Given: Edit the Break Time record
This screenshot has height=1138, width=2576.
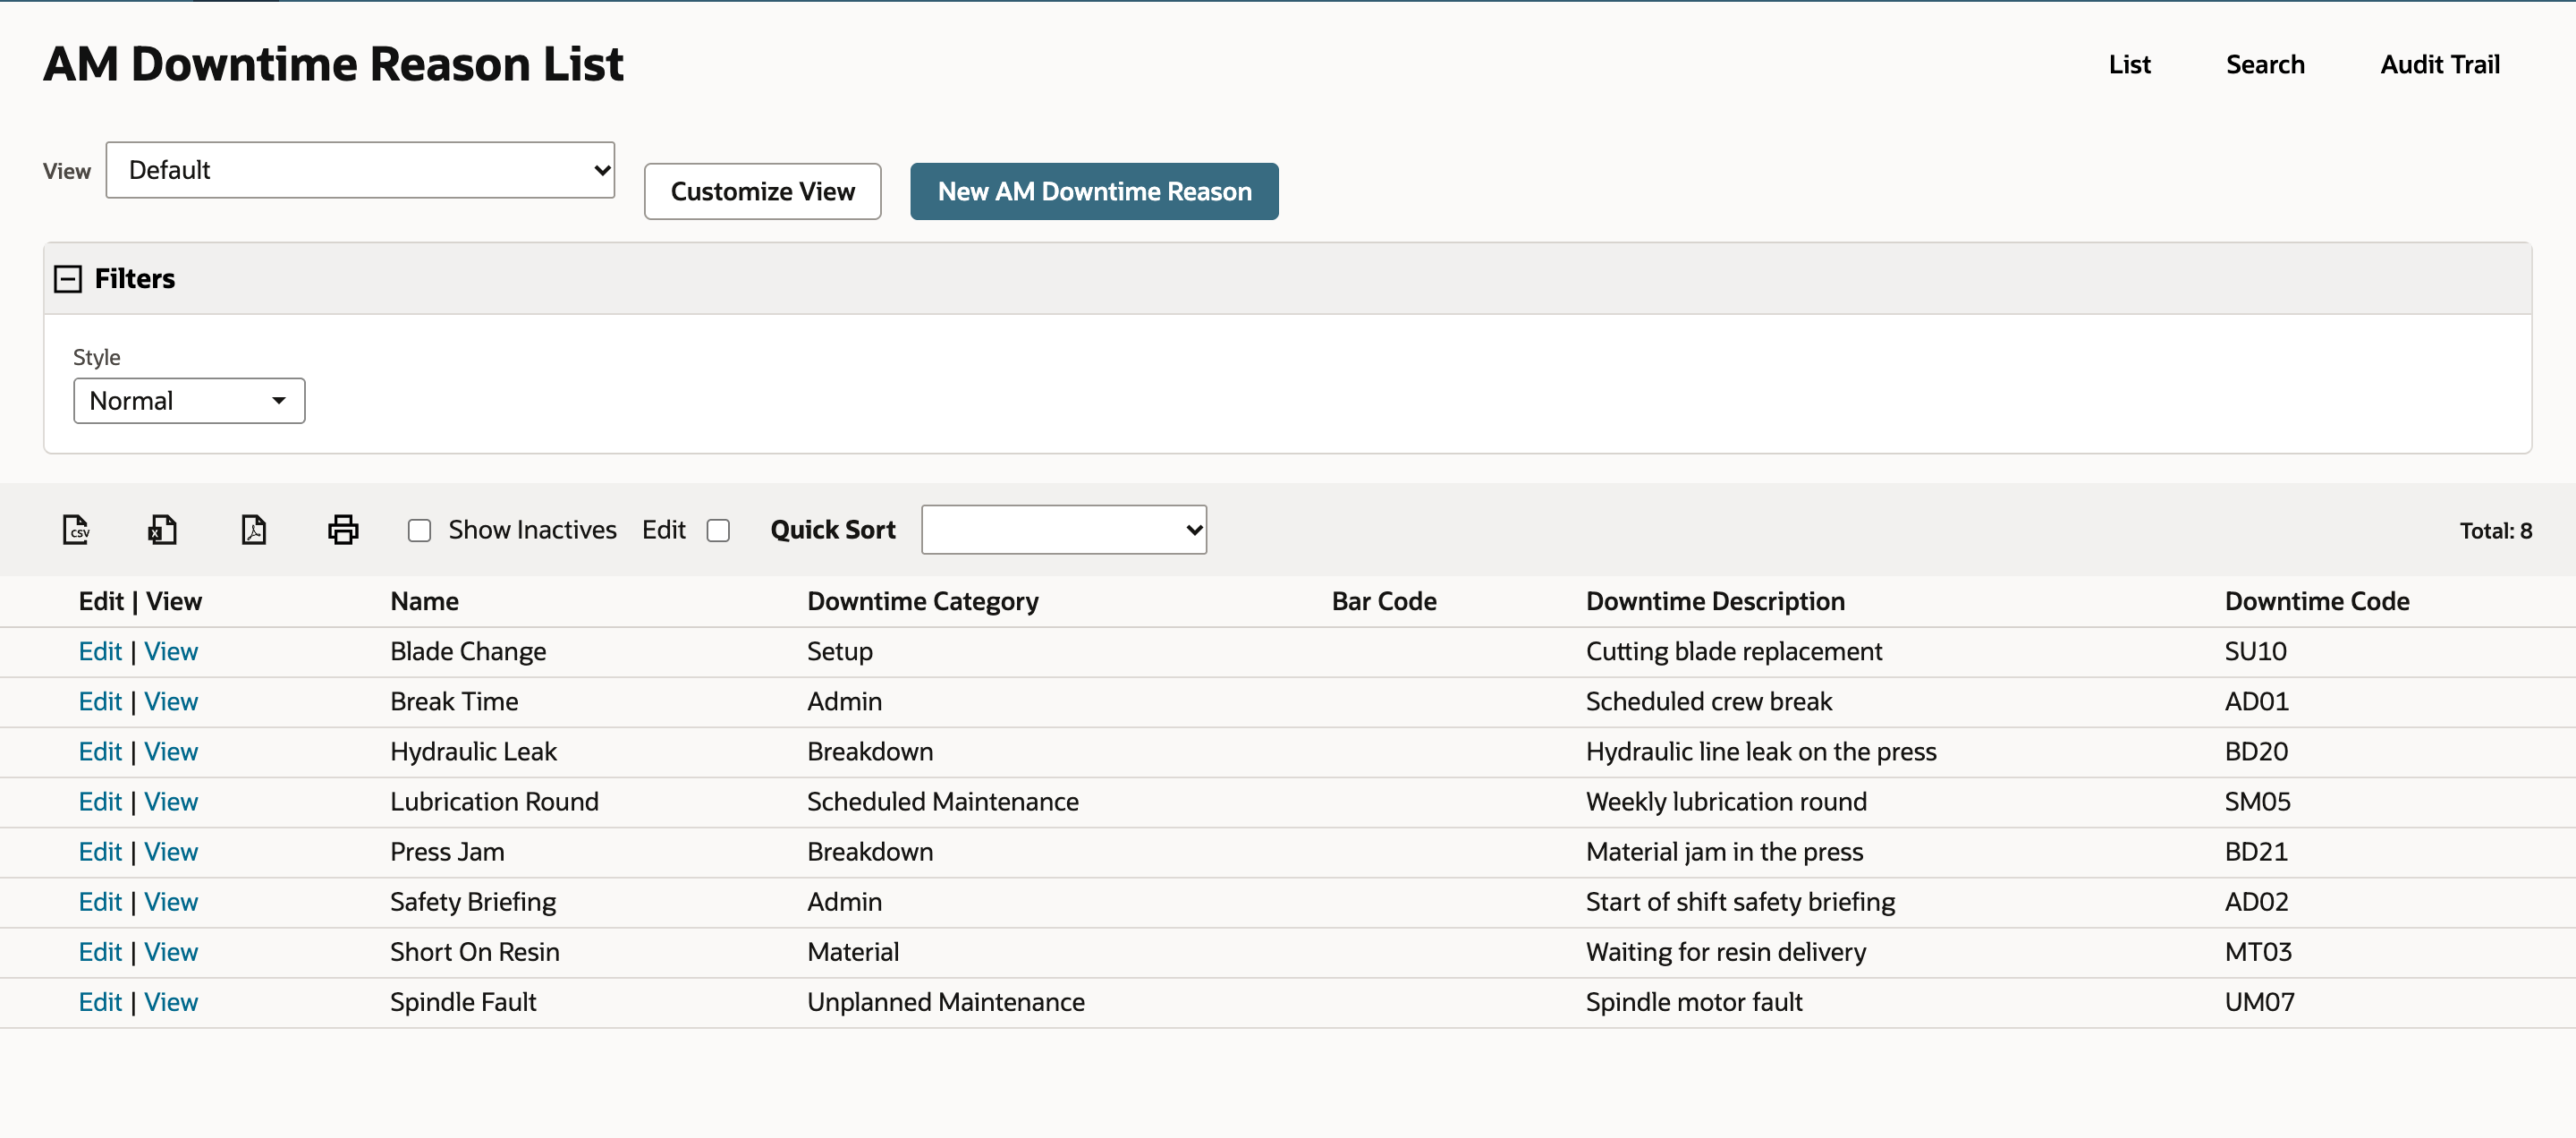Looking at the screenshot, I should pyautogui.click(x=100, y=702).
